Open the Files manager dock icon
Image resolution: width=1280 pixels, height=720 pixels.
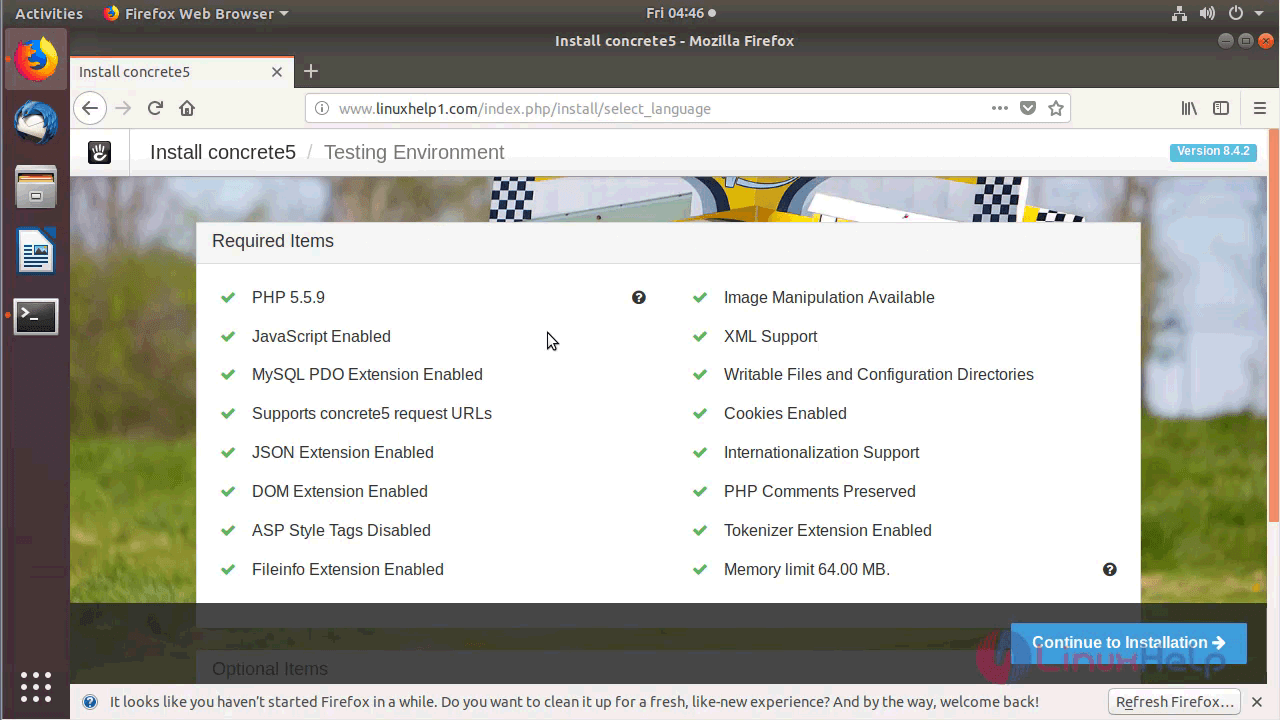37,187
